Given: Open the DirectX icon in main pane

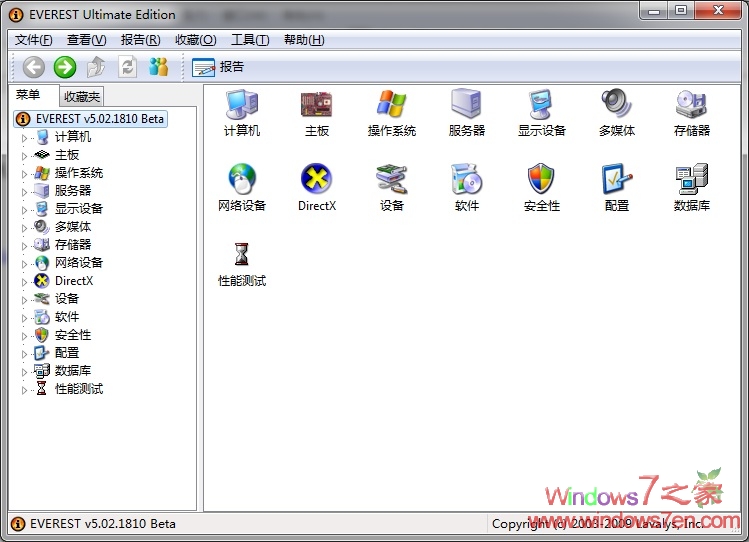Looking at the screenshot, I should 316,178.
